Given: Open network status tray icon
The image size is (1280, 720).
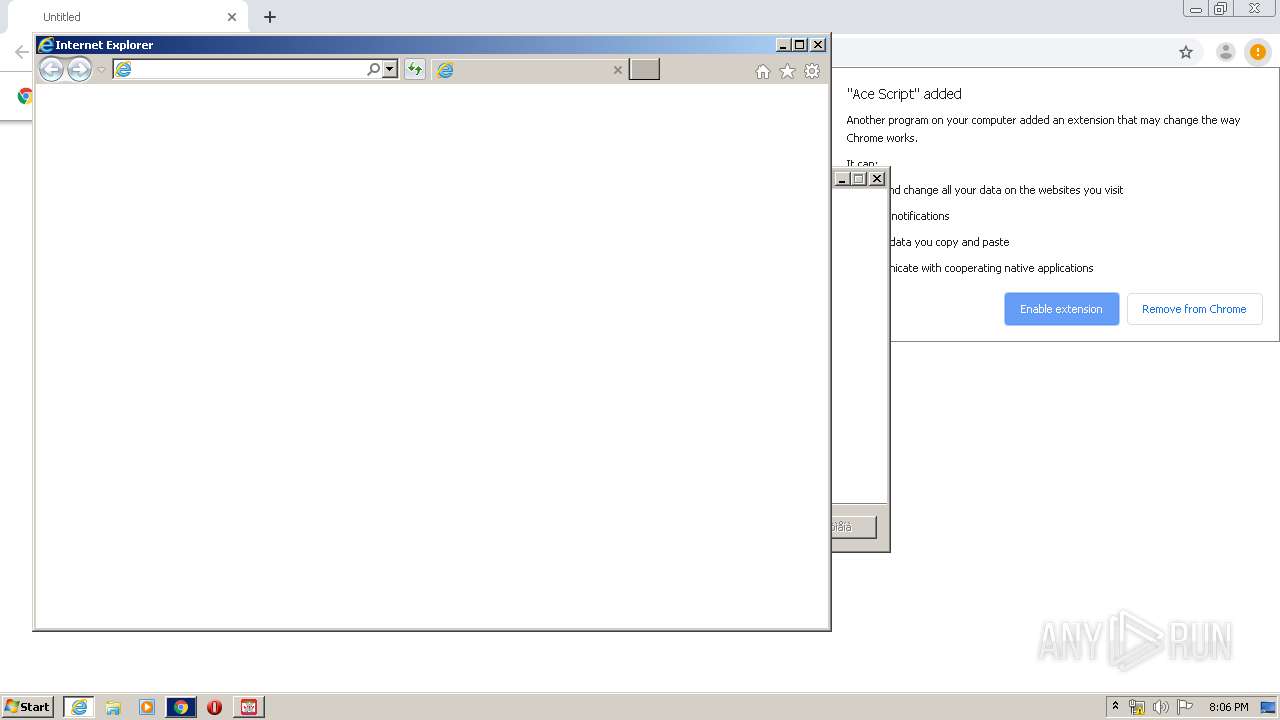Looking at the screenshot, I should pos(1137,707).
